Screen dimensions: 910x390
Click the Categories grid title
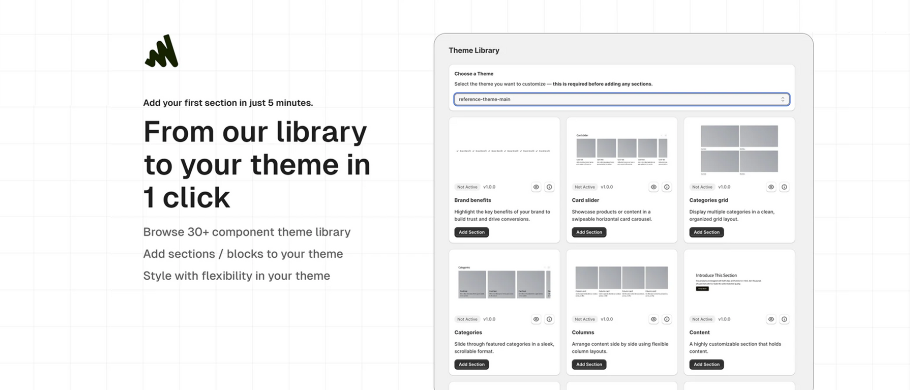pos(709,200)
